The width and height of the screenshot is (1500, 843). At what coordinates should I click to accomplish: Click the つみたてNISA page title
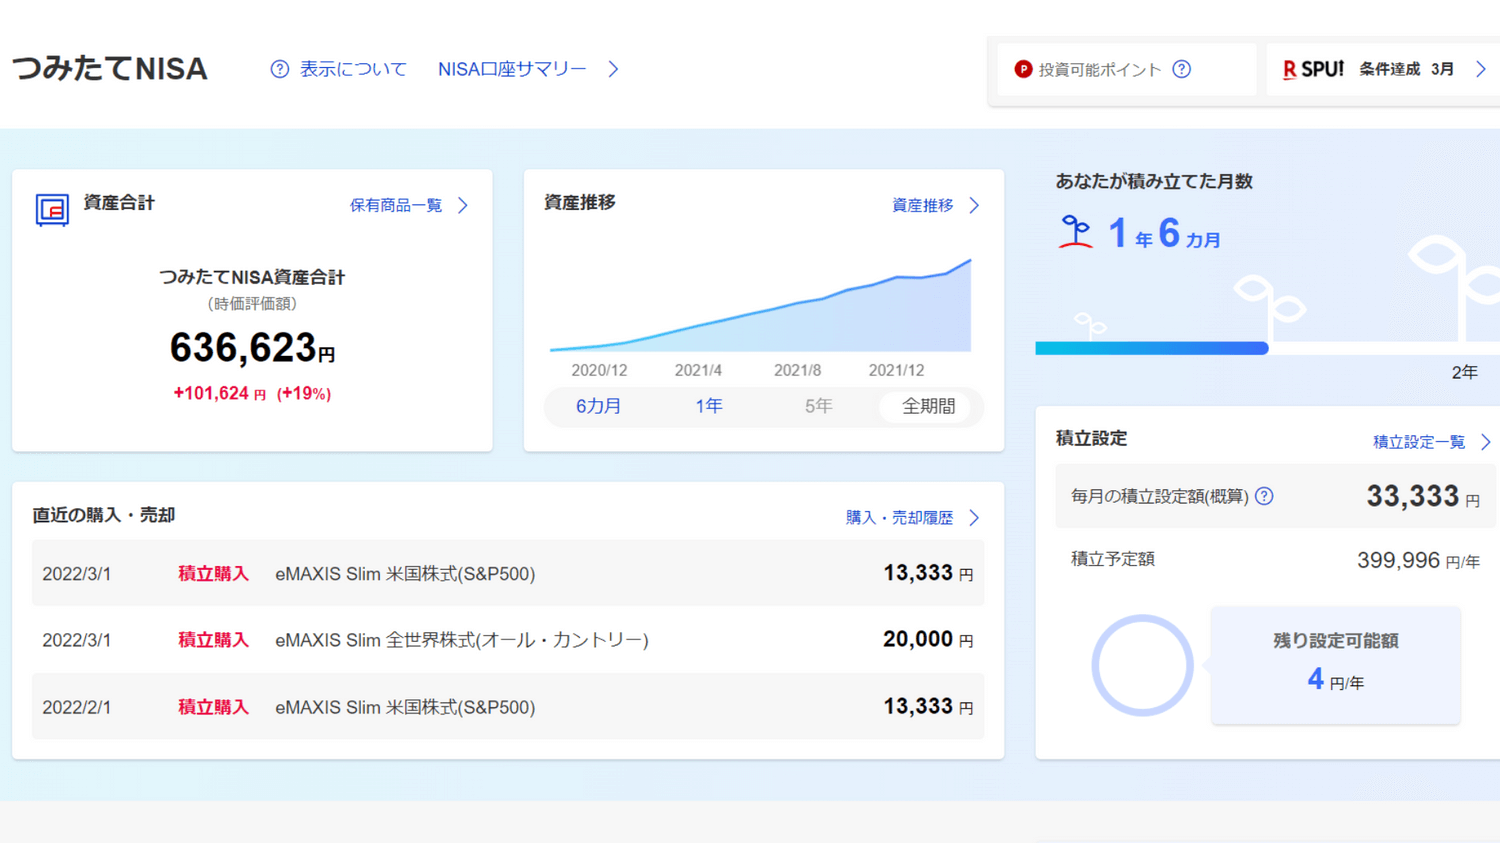pos(110,69)
